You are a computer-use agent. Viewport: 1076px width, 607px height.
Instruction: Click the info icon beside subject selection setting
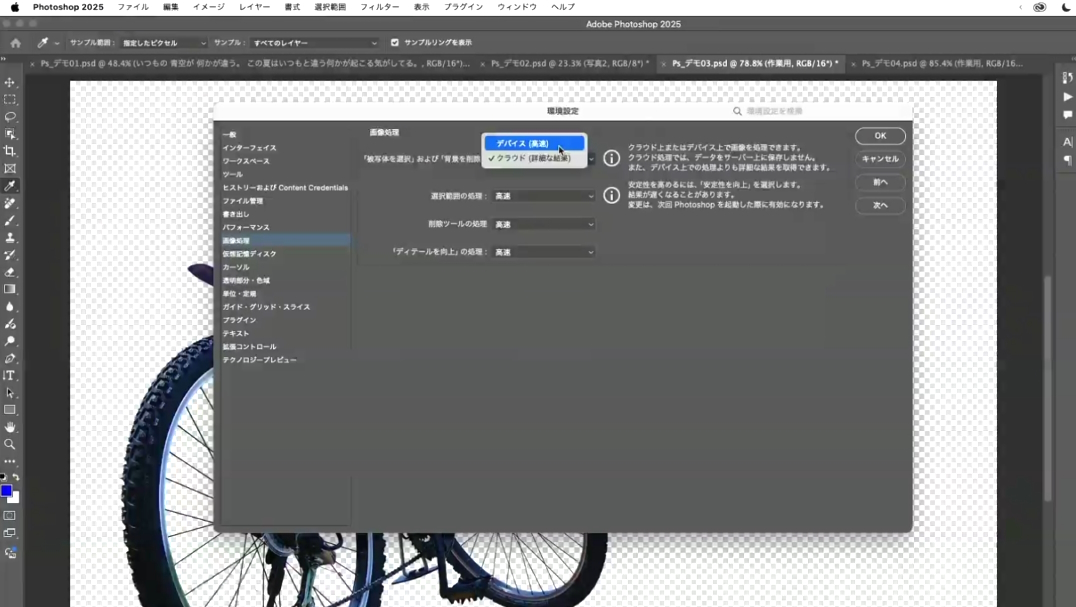[611, 158]
